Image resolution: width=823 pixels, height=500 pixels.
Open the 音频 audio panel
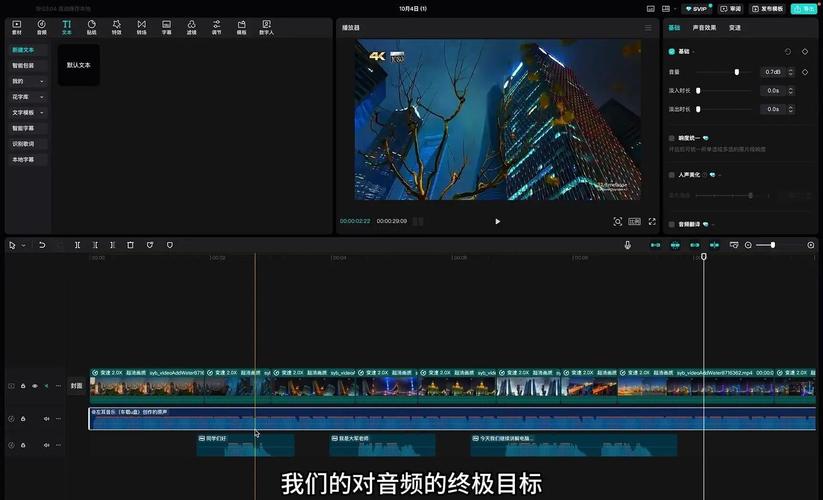[x=41, y=27]
